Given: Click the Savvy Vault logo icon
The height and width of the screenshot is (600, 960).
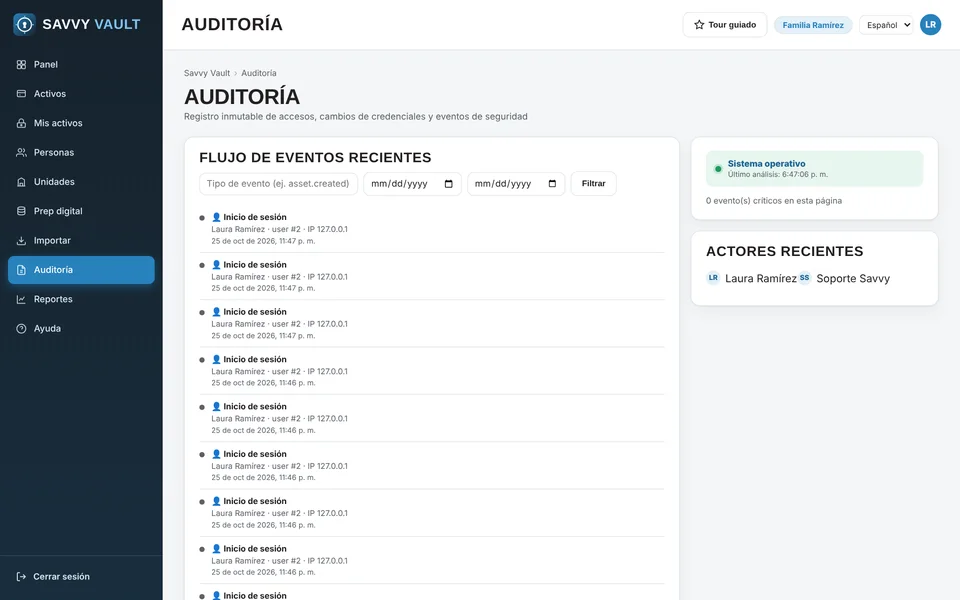Looking at the screenshot, I should [24, 24].
